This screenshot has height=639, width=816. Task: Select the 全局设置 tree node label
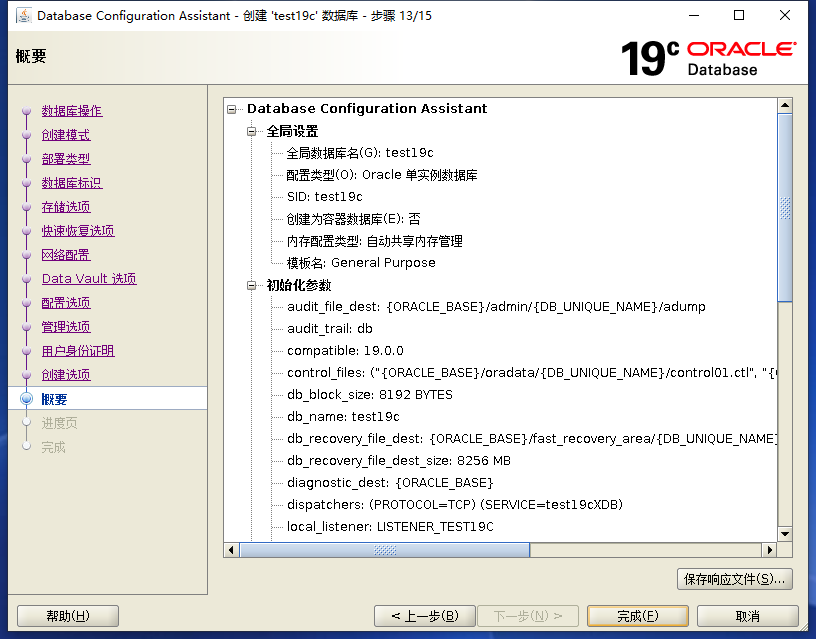coord(292,131)
